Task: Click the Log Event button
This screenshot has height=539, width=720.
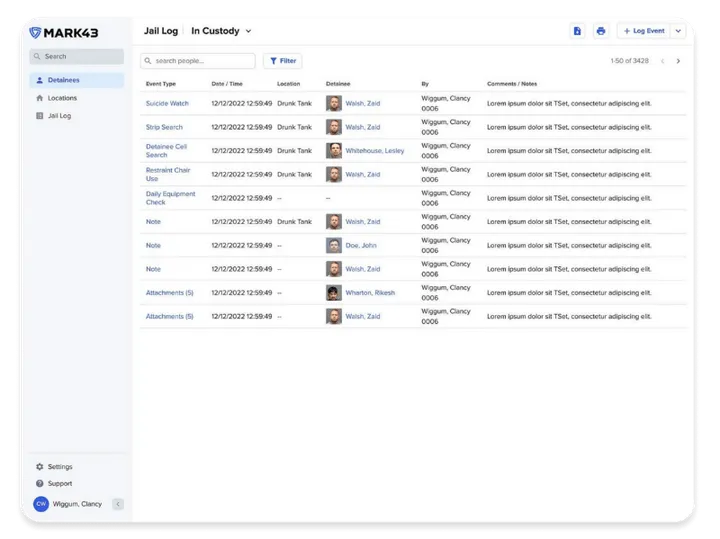Action: pos(643,31)
